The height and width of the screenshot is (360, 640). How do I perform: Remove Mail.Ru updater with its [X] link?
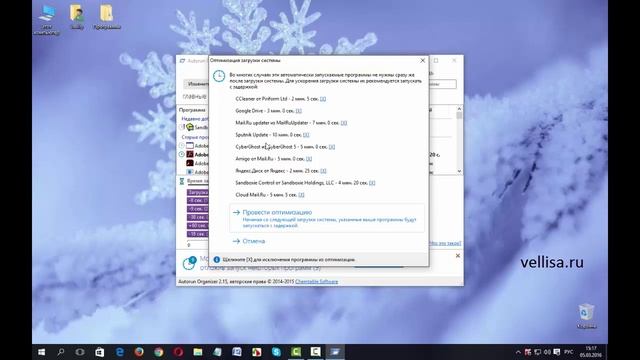[x=344, y=123]
